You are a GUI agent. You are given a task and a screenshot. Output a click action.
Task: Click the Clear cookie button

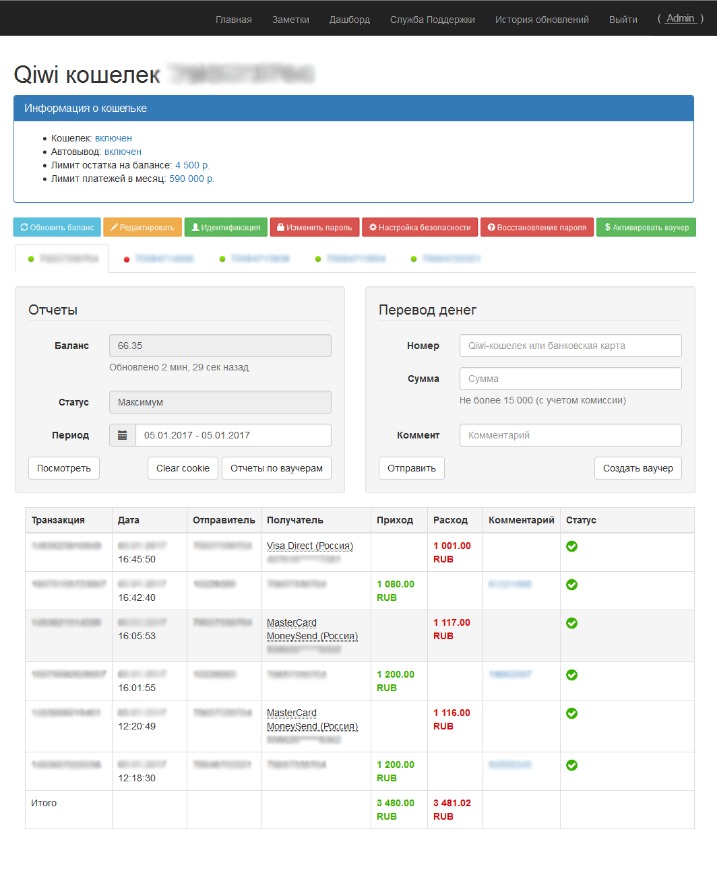183,468
